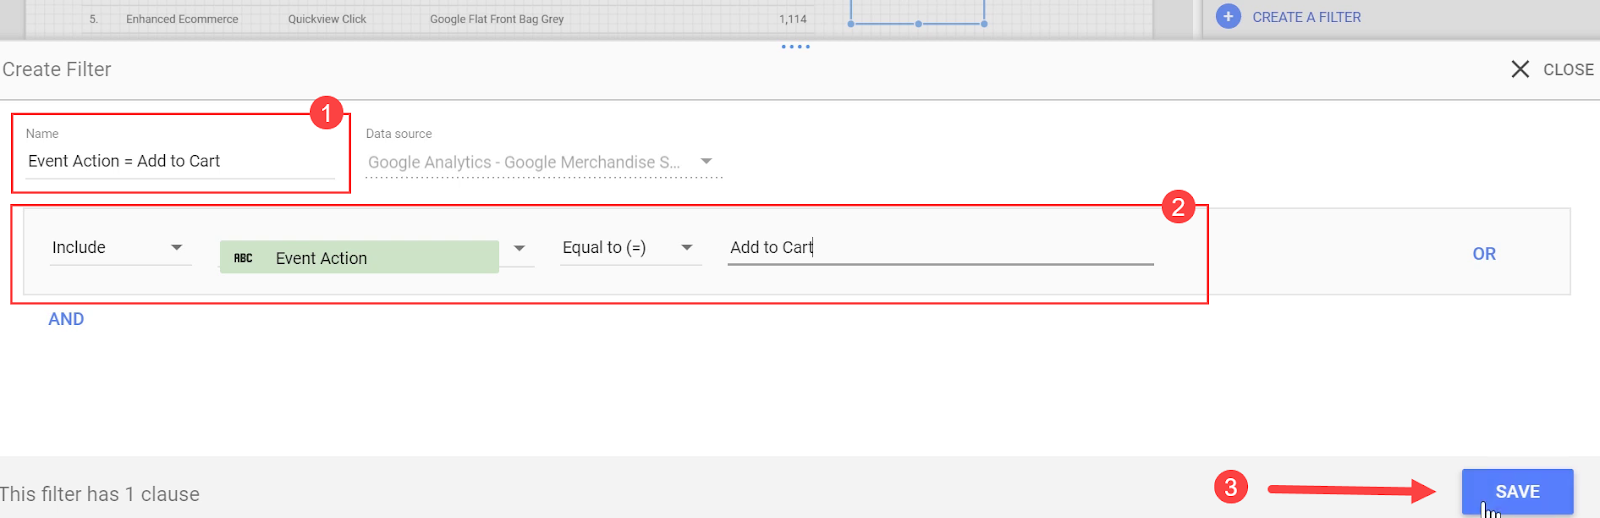Image resolution: width=1600 pixels, height=518 pixels.
Task: Click the ABC type icon on Event Action
Action: (243, 258)
